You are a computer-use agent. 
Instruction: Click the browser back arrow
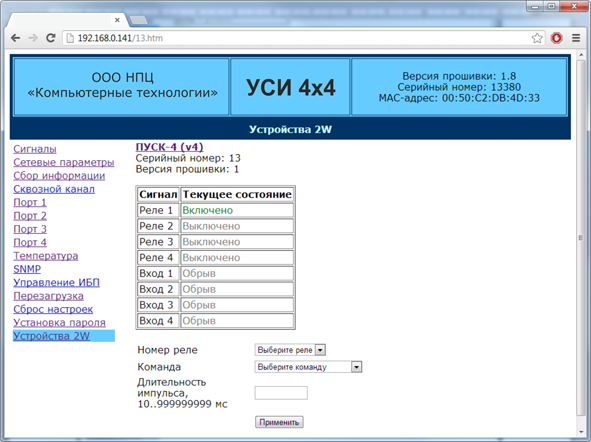point(15,38)
